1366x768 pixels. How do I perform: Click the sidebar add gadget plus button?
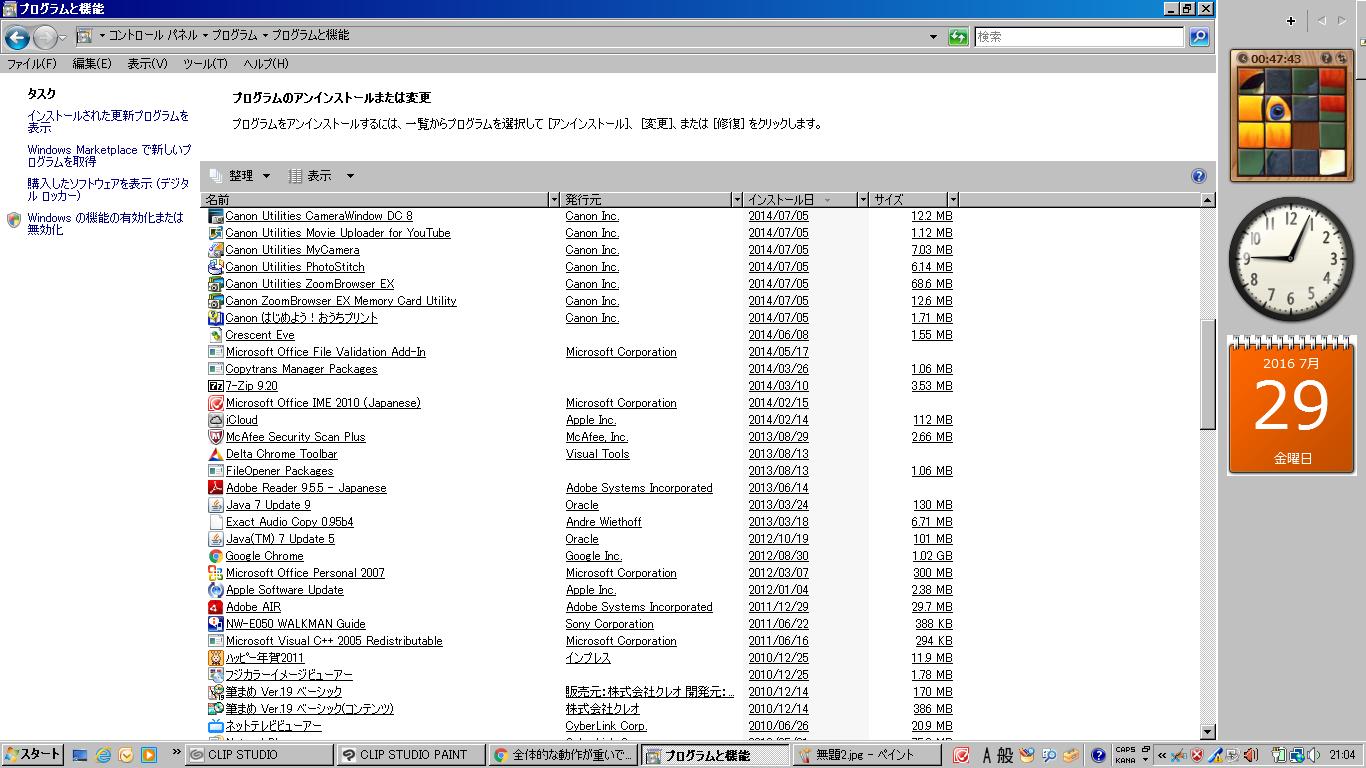(1291, 20)
